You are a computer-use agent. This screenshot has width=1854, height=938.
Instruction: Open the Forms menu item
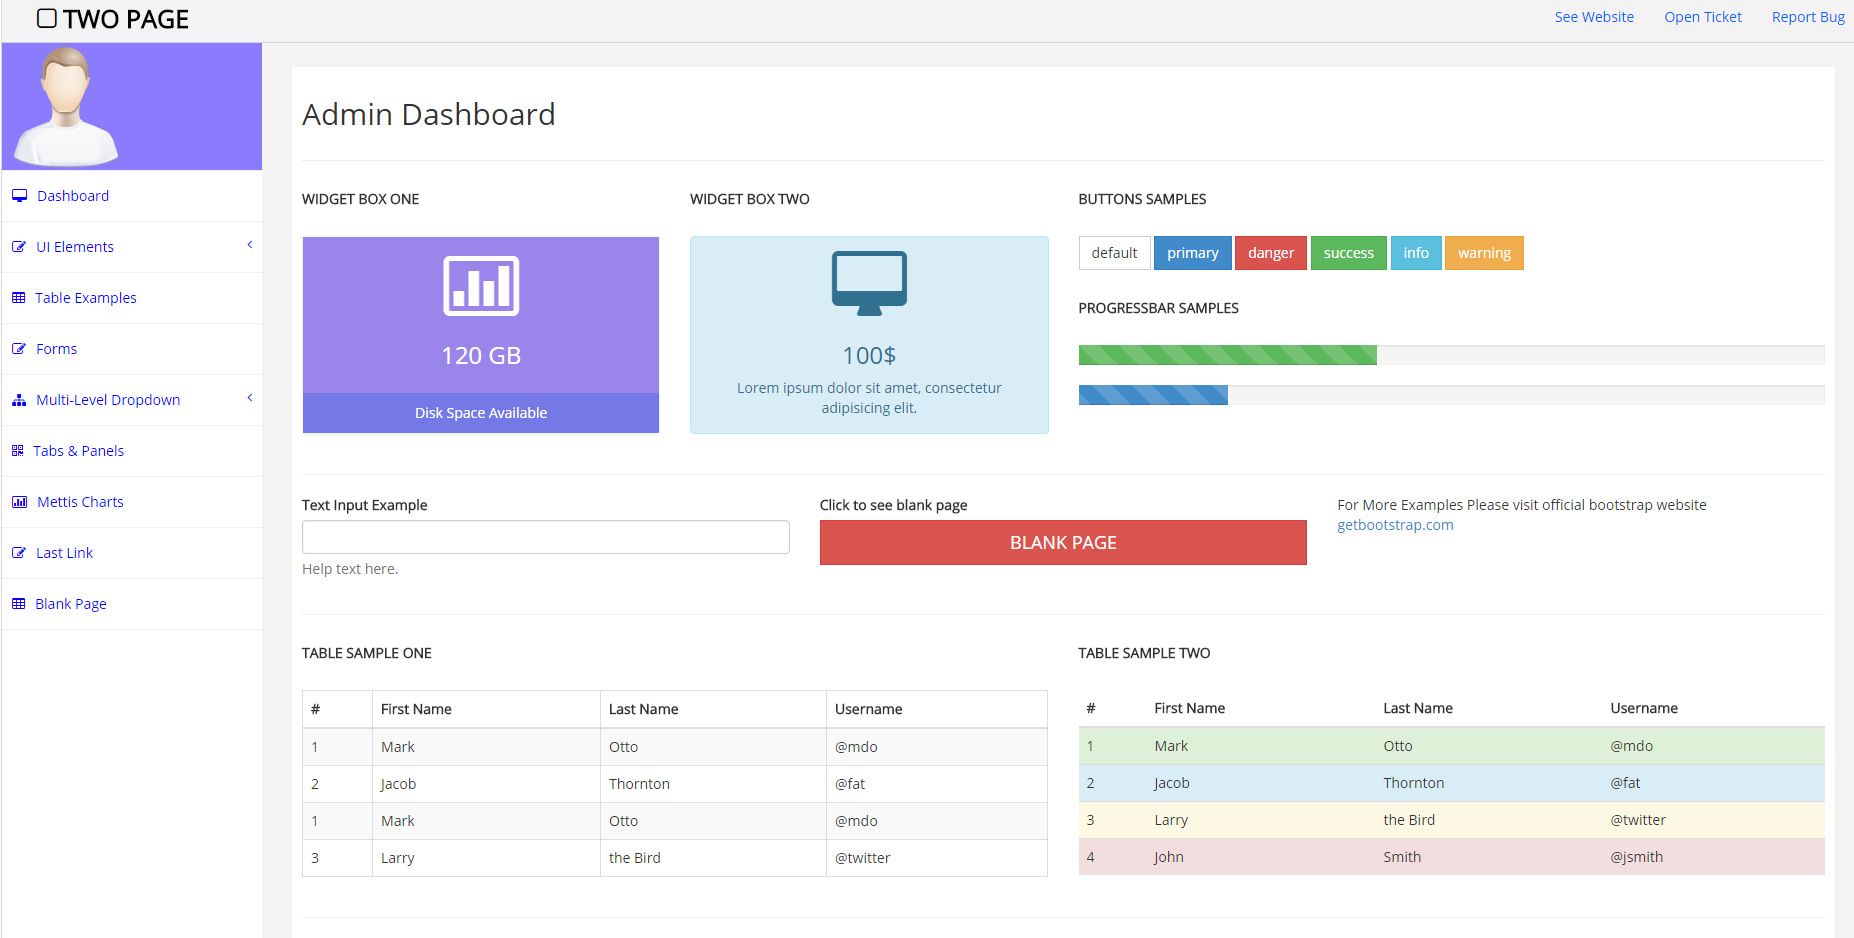coord(56,349)
